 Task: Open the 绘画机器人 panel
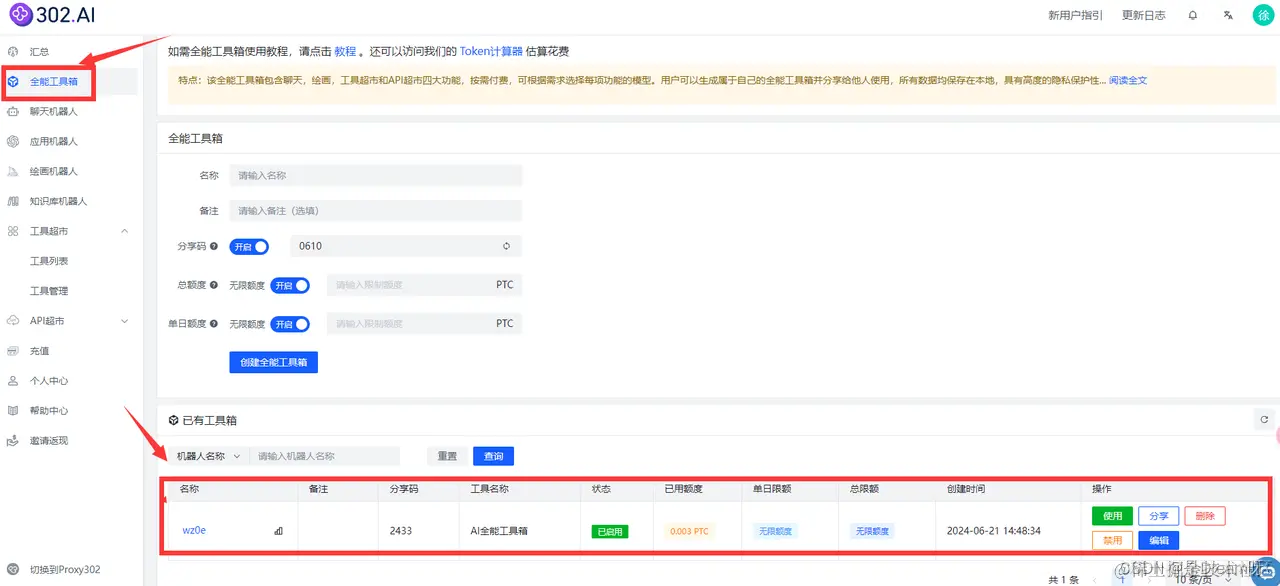pos(55,171)
